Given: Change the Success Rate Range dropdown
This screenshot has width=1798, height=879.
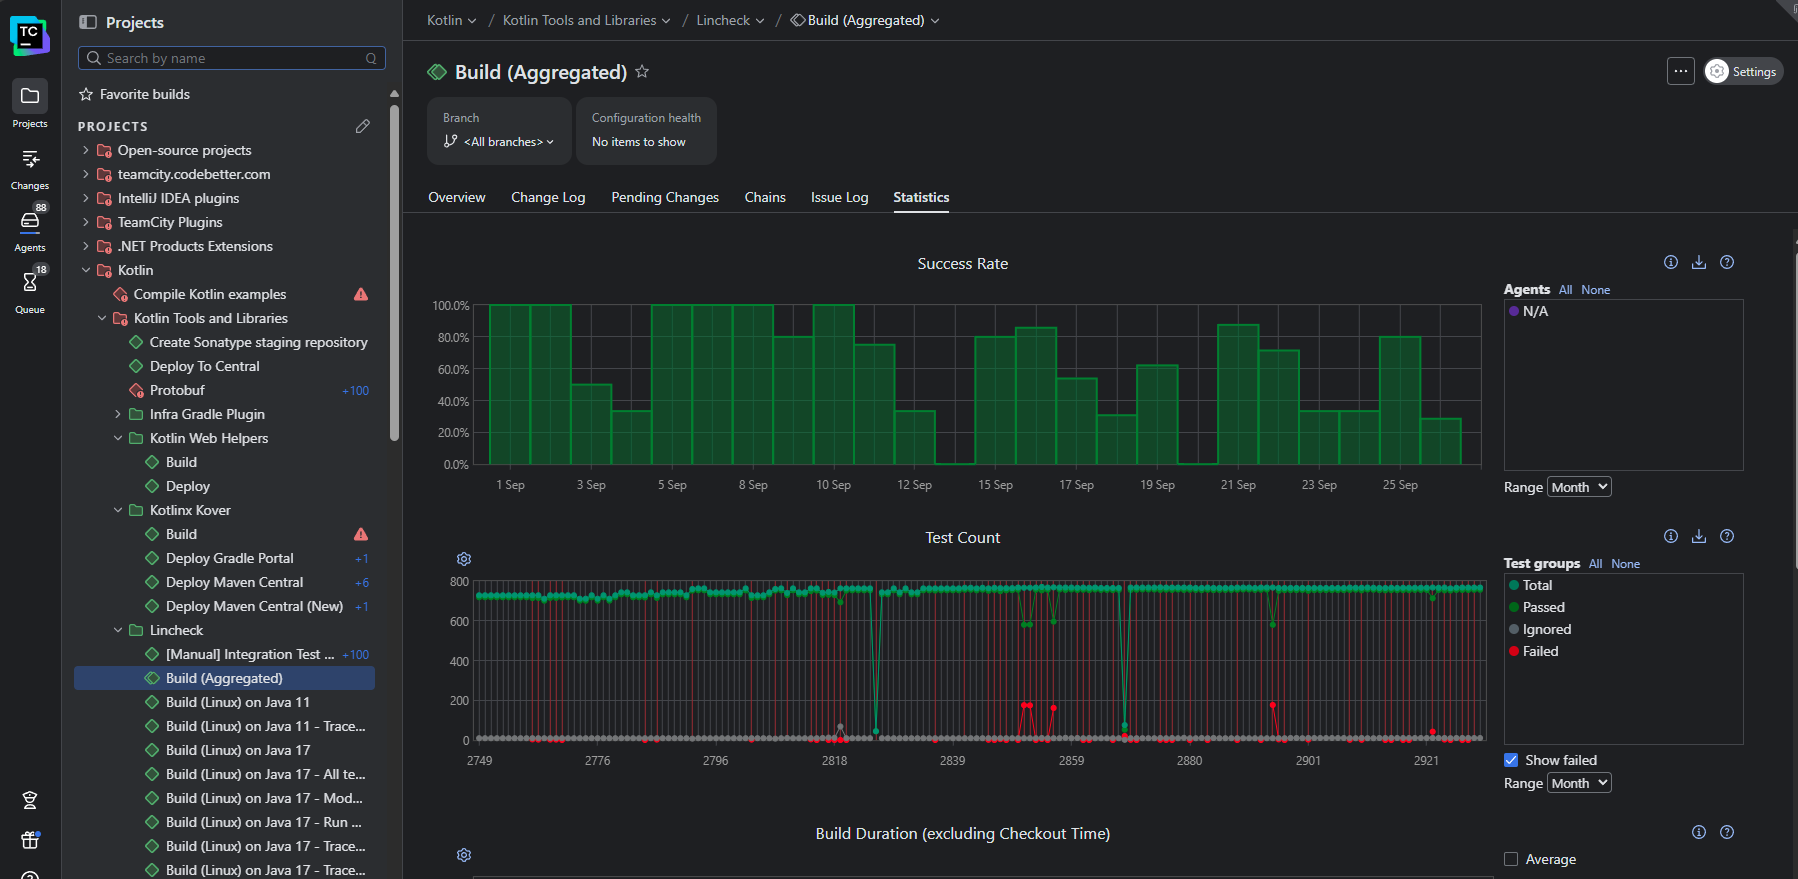Looking at the screenshot, I should [x=1579, y=487].
